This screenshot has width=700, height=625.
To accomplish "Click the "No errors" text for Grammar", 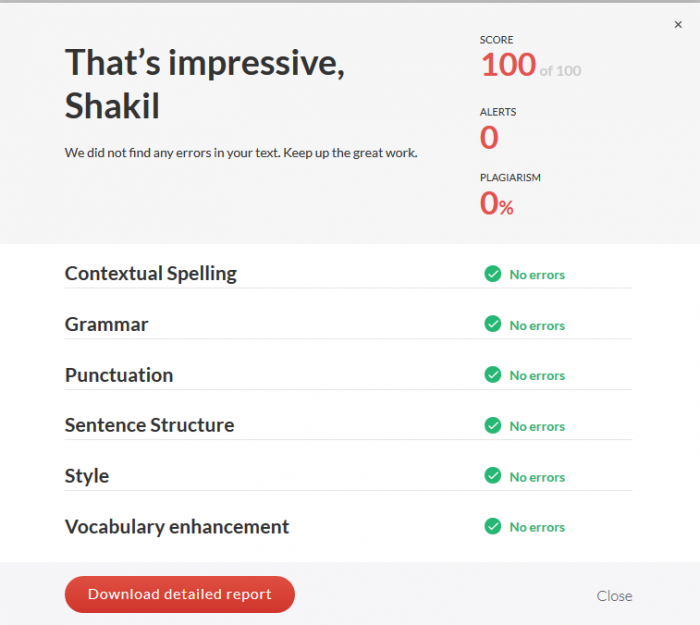I will [537, 325].
